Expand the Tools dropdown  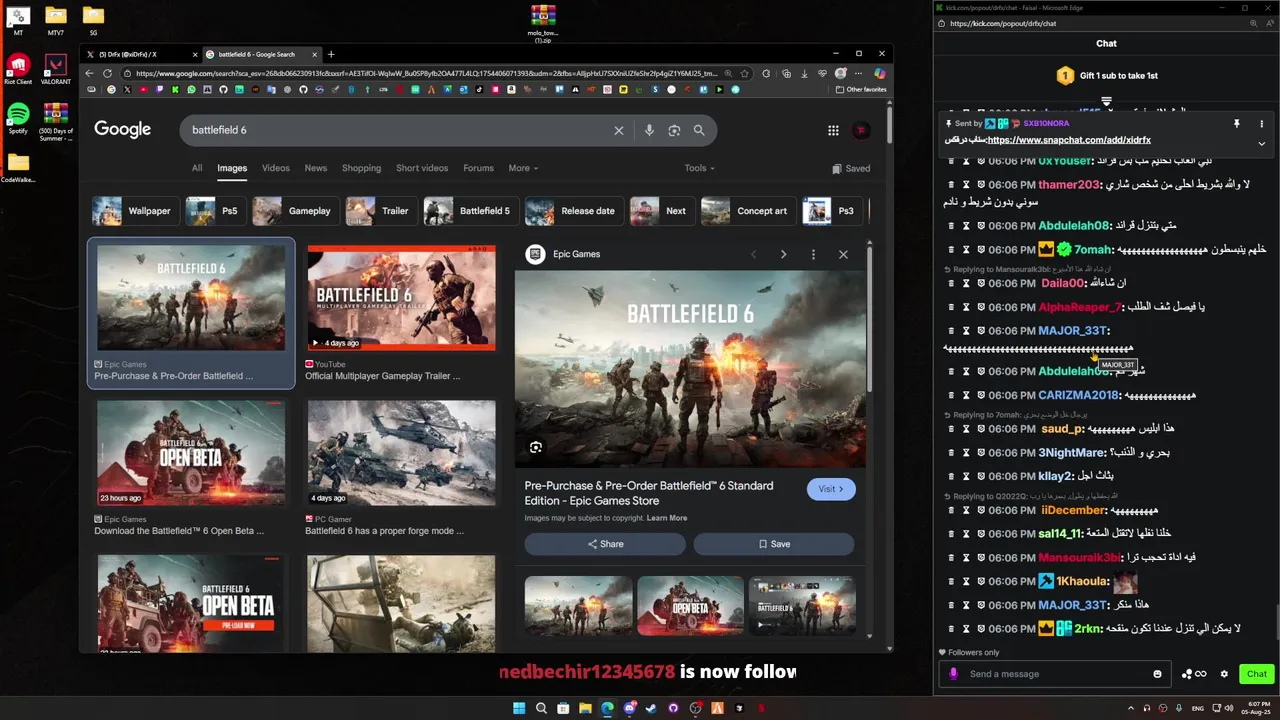tap(699, 168)
